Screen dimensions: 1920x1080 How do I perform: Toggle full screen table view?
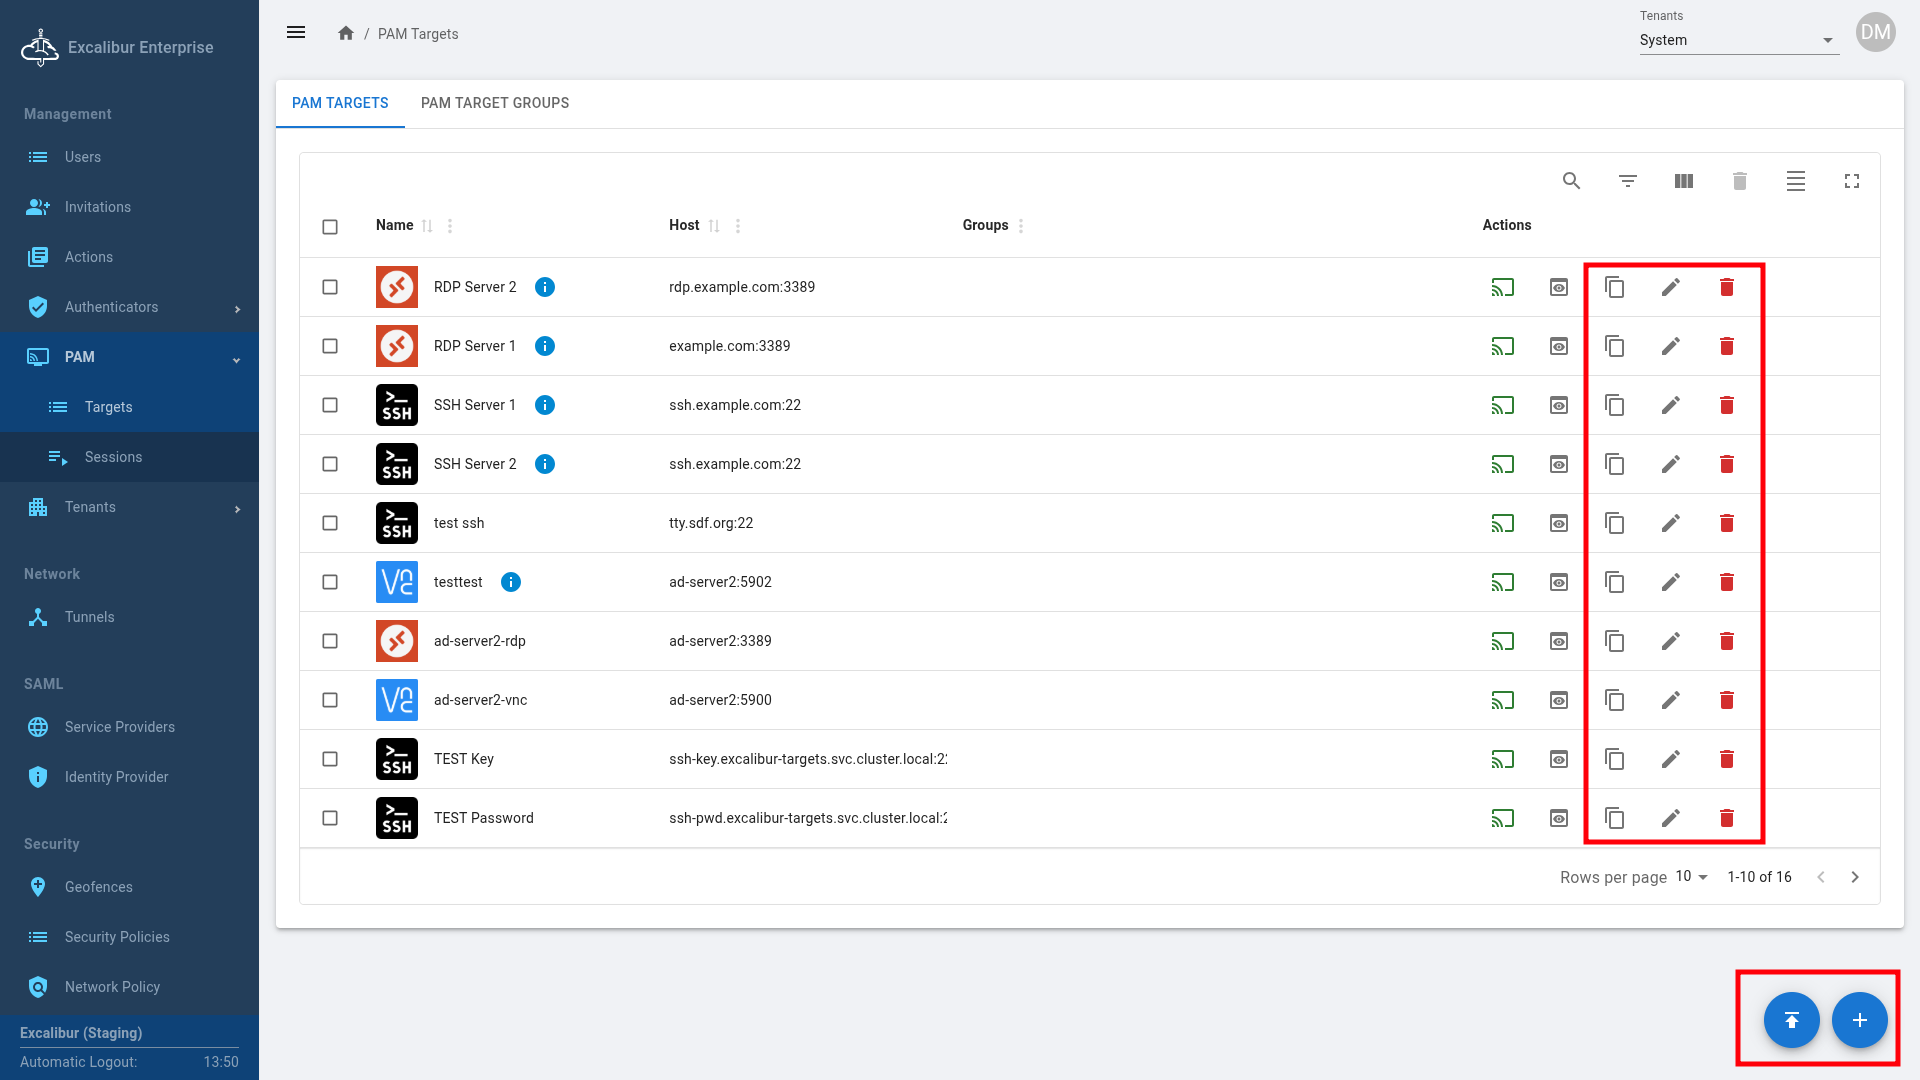tap(1851, 181)
